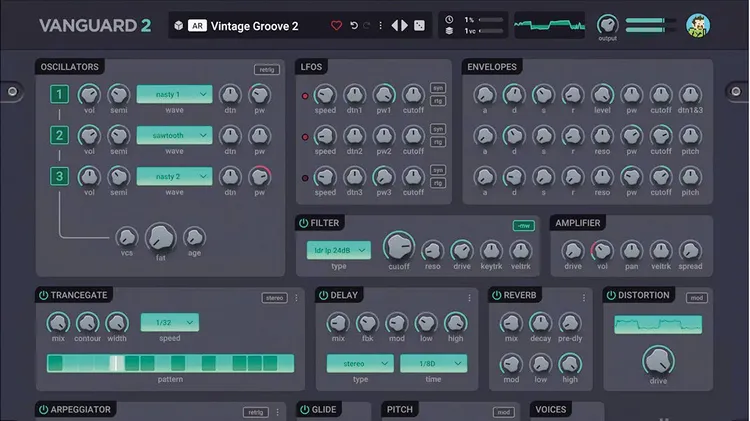750x421 pixels.
Task: Click the Oscillators retrig button
Action: 265,69
